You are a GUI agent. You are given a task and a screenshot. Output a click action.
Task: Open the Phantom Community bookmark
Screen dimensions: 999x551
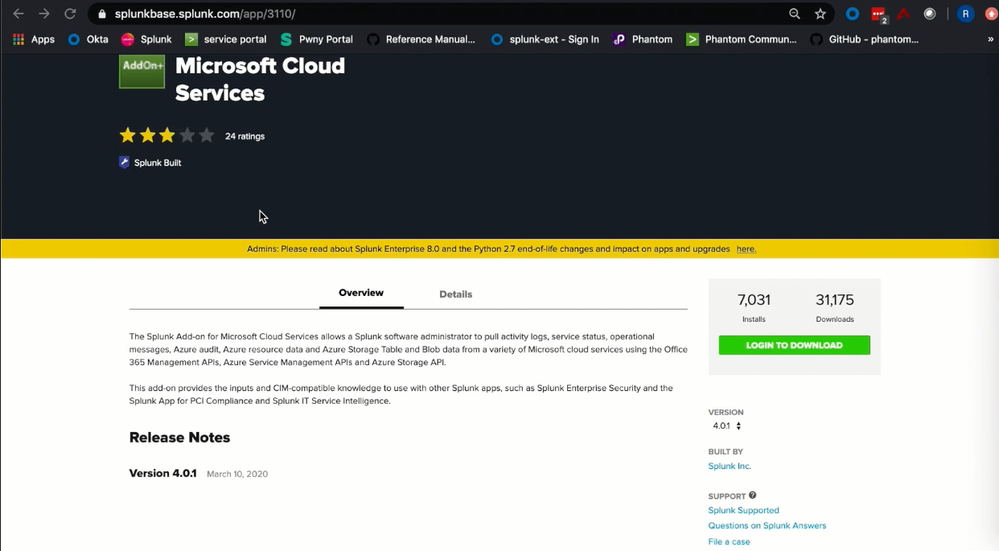point(742,39)
